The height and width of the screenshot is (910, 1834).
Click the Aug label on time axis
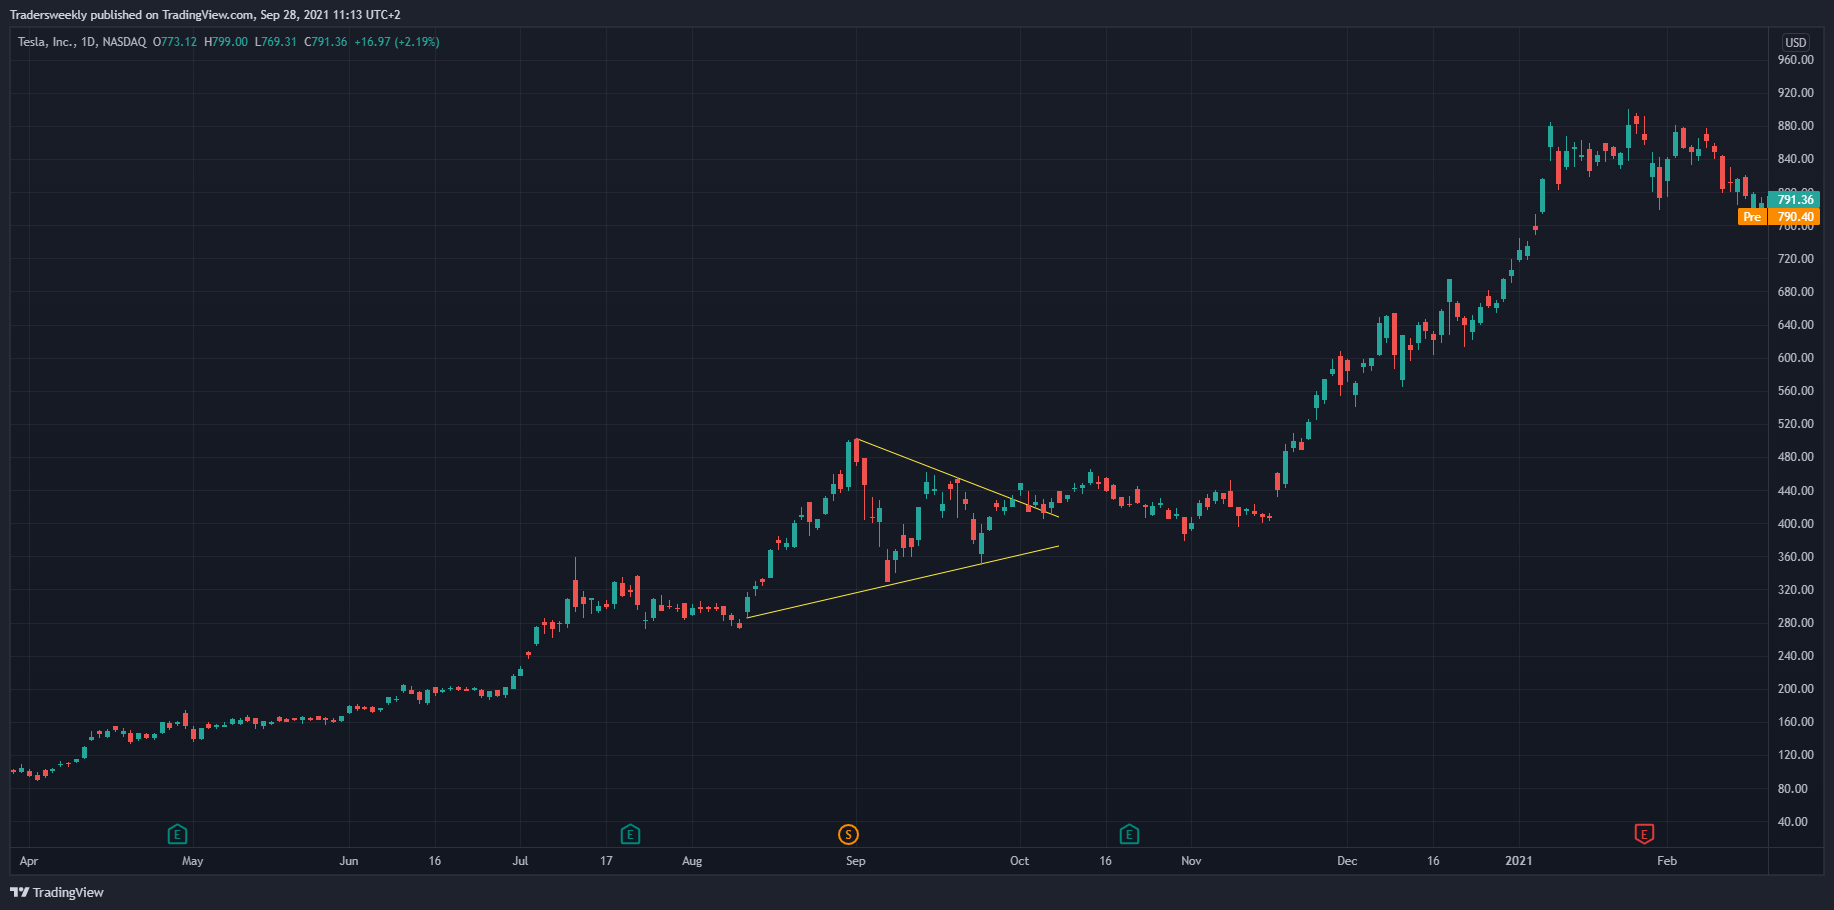tap(692, 861)
